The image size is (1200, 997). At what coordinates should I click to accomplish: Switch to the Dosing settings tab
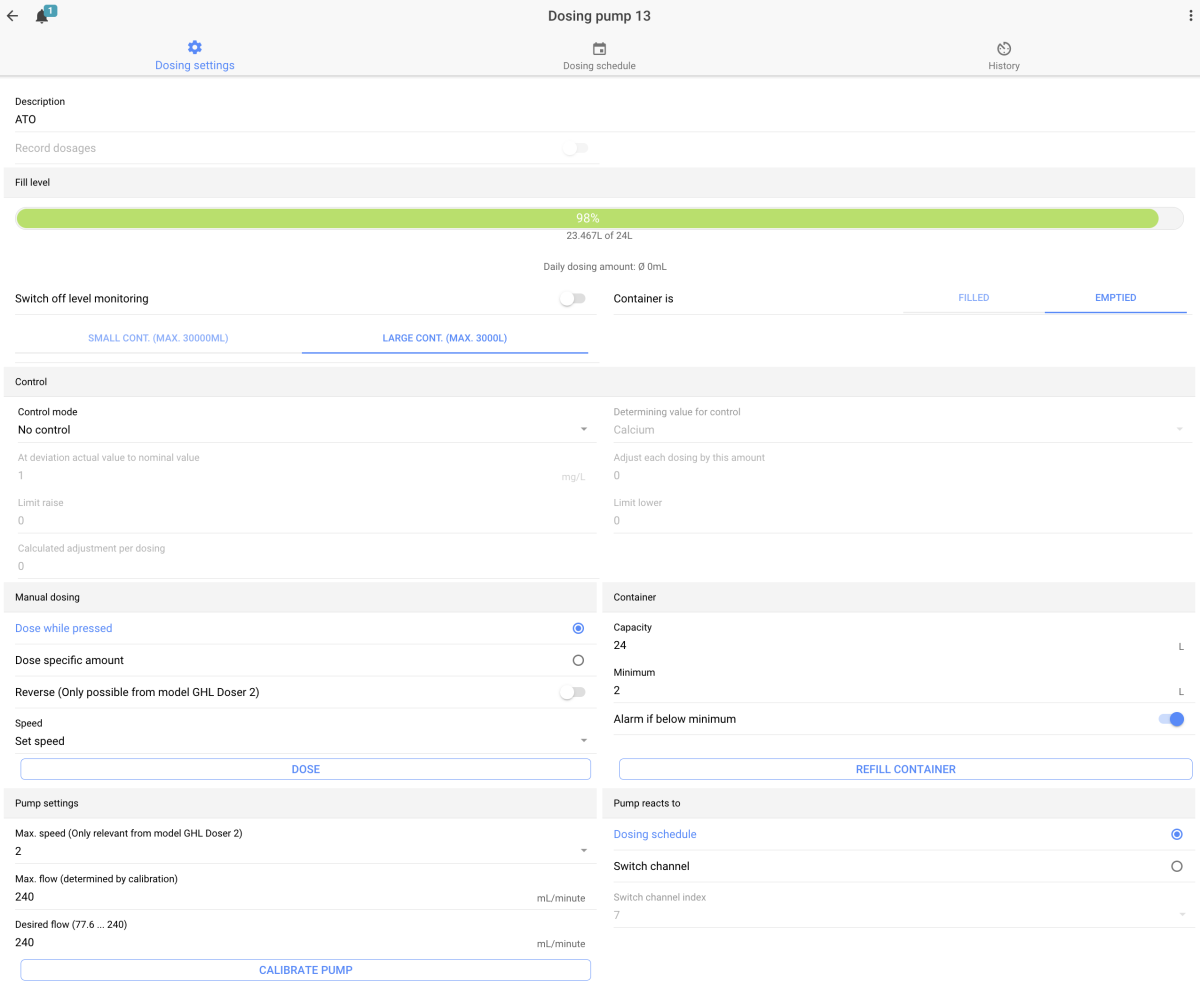pos(195,56)
